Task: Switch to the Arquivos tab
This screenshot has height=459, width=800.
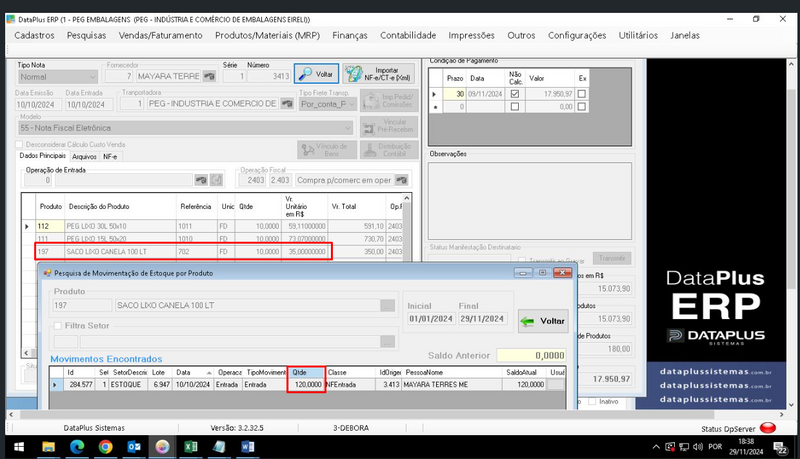Action: pyautogui.click(x=84, y=157)
